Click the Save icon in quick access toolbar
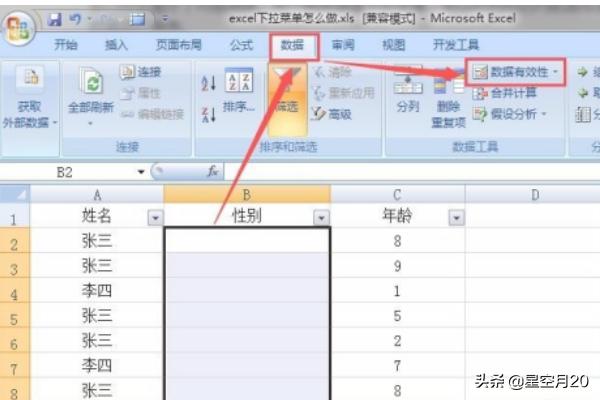The height and width of the screenshot is (400, 600). (54, 19)
